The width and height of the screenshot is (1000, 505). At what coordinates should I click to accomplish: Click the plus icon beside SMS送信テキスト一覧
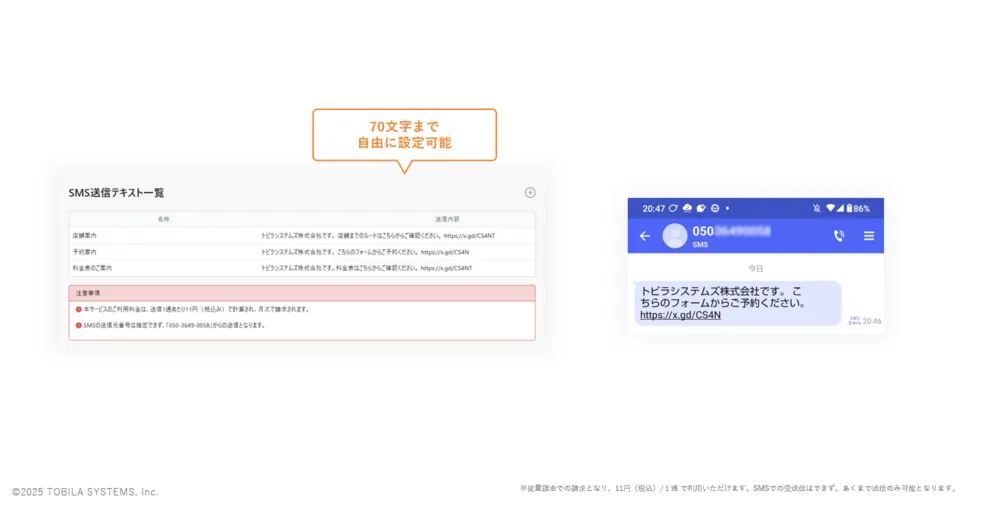coord(530,193)
